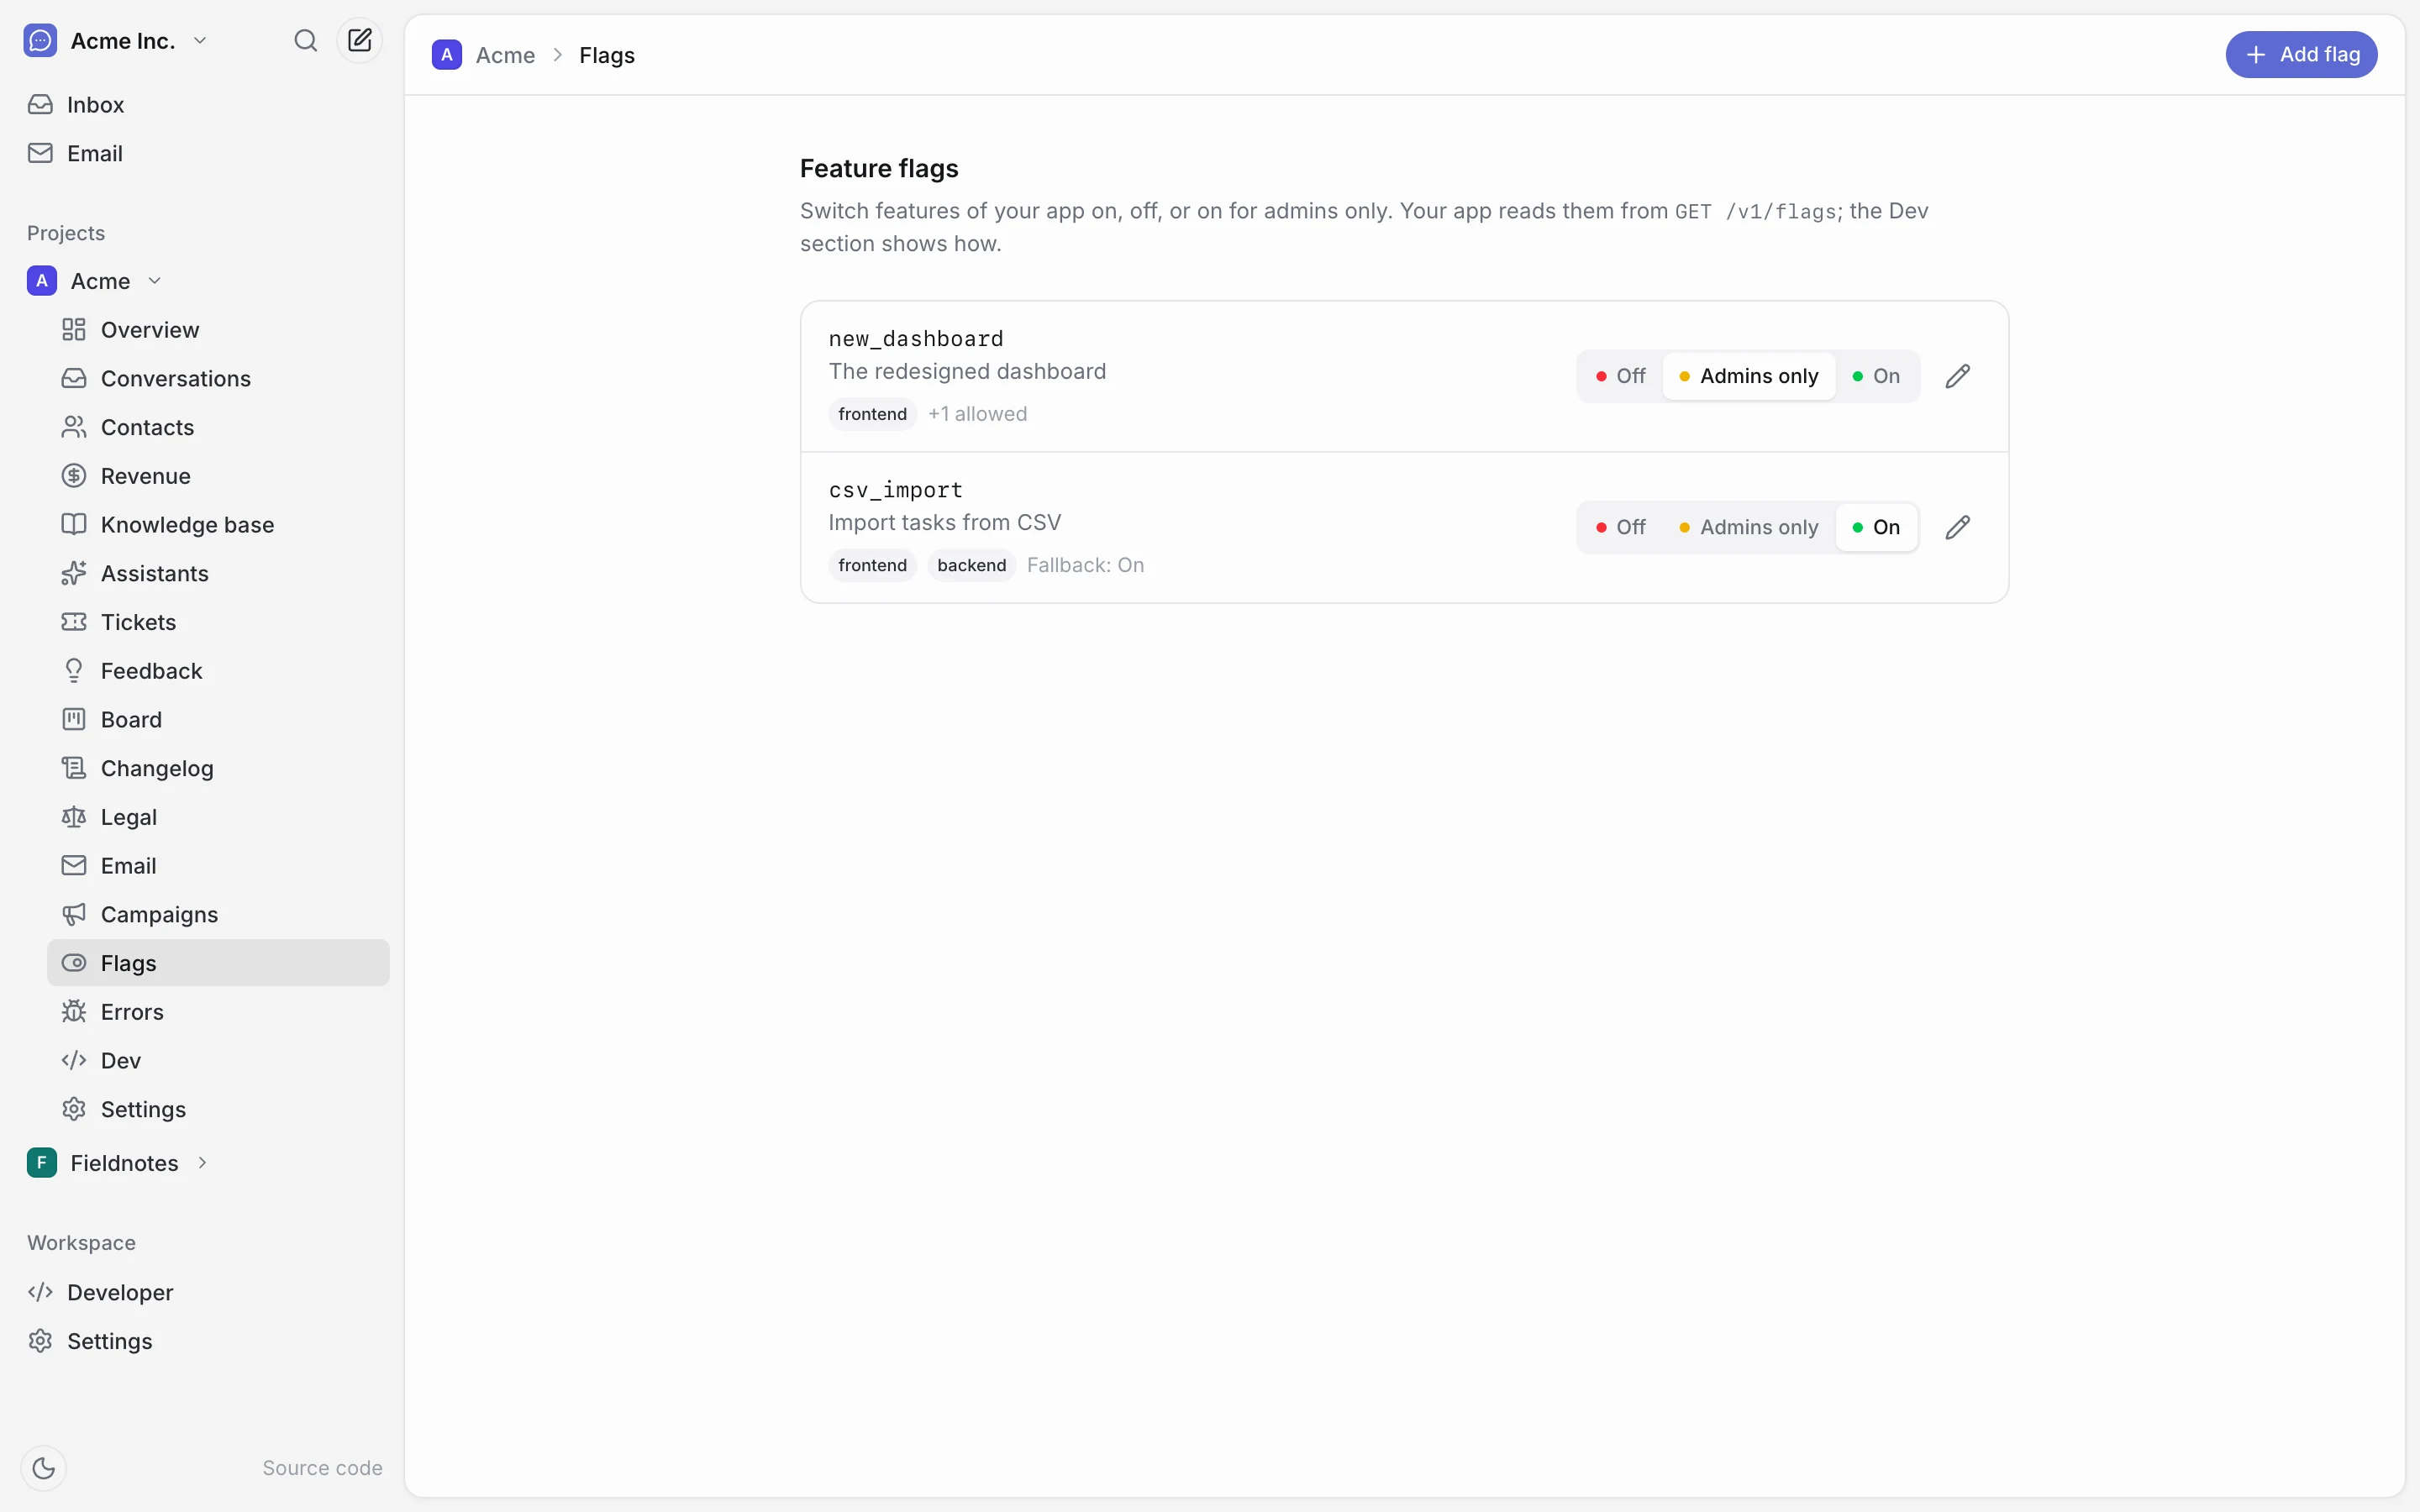Open Overview in the Acme project
2420x1512 pixels.
(218, 330)
